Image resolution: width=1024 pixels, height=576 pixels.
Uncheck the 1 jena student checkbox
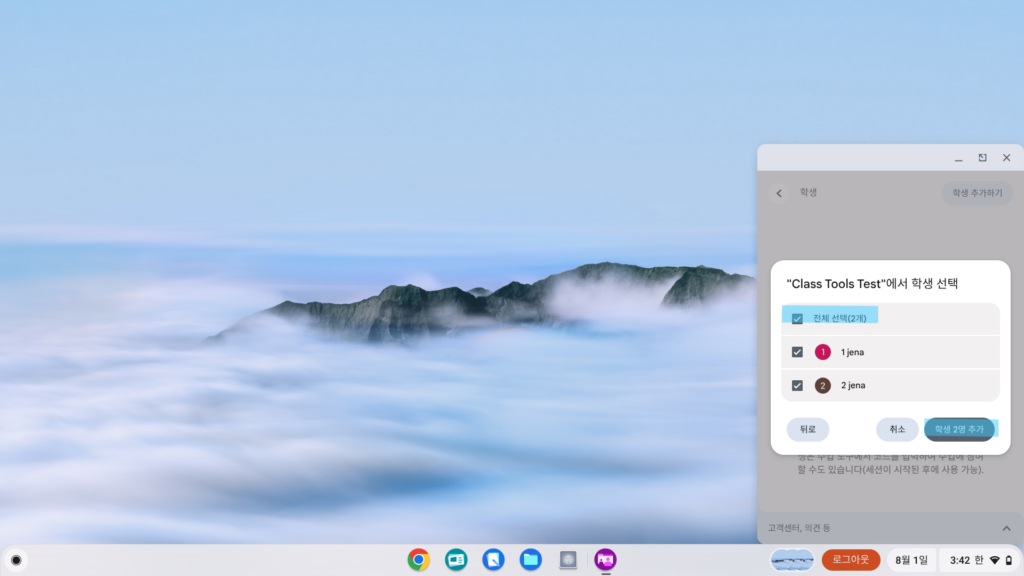pyautogui.click(x=797, y=352)
